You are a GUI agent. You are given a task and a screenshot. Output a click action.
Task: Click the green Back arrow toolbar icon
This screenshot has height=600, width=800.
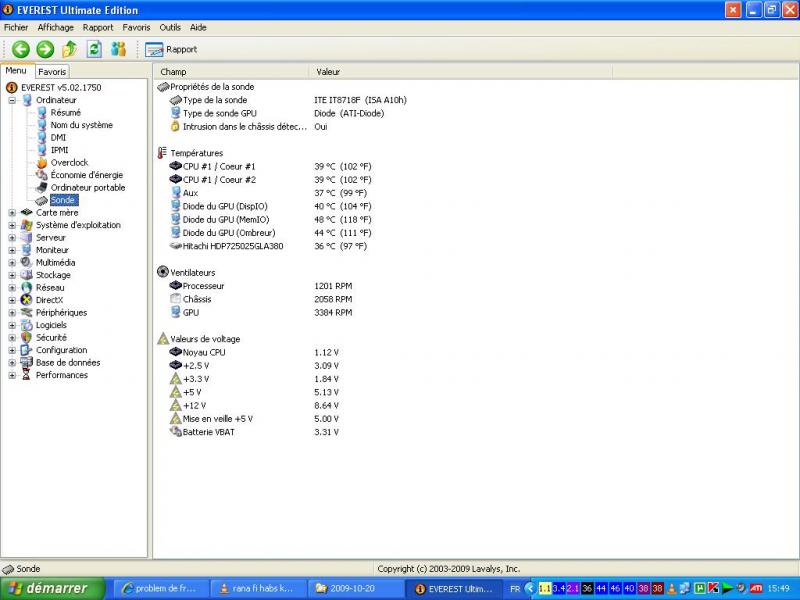(x=20, y=49)
